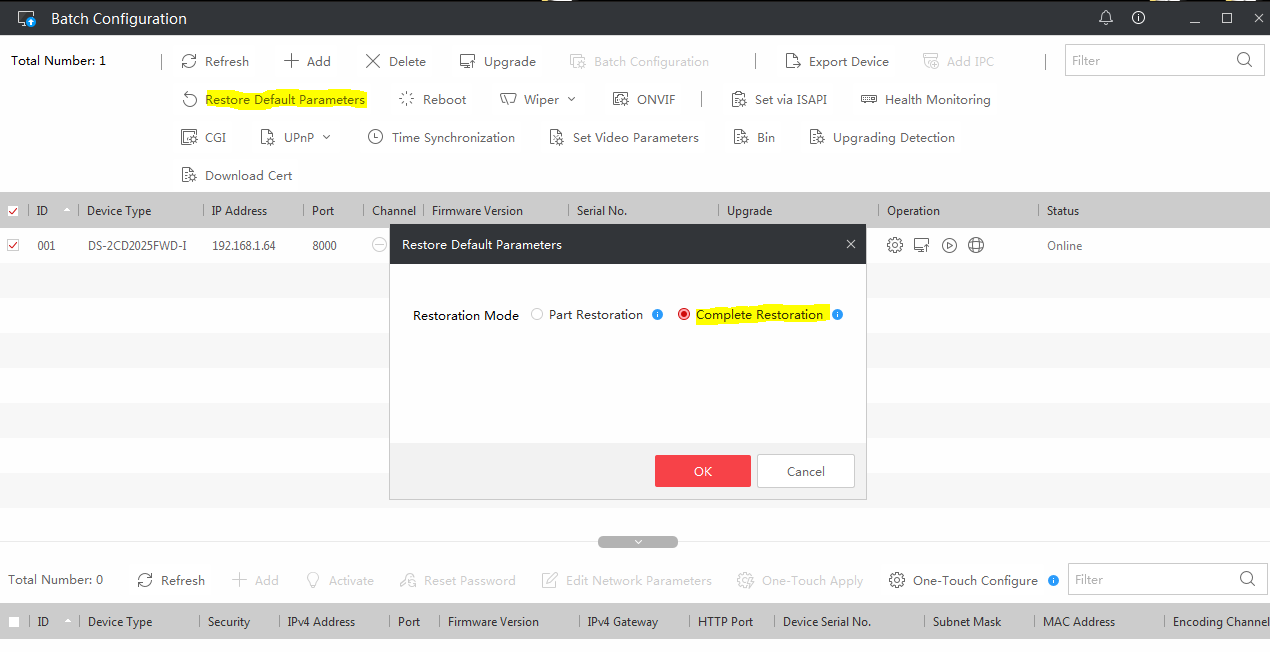1270x652 pixels.
Task: Click the gear settings icon in Operation column
Action: tap(895, 245)
